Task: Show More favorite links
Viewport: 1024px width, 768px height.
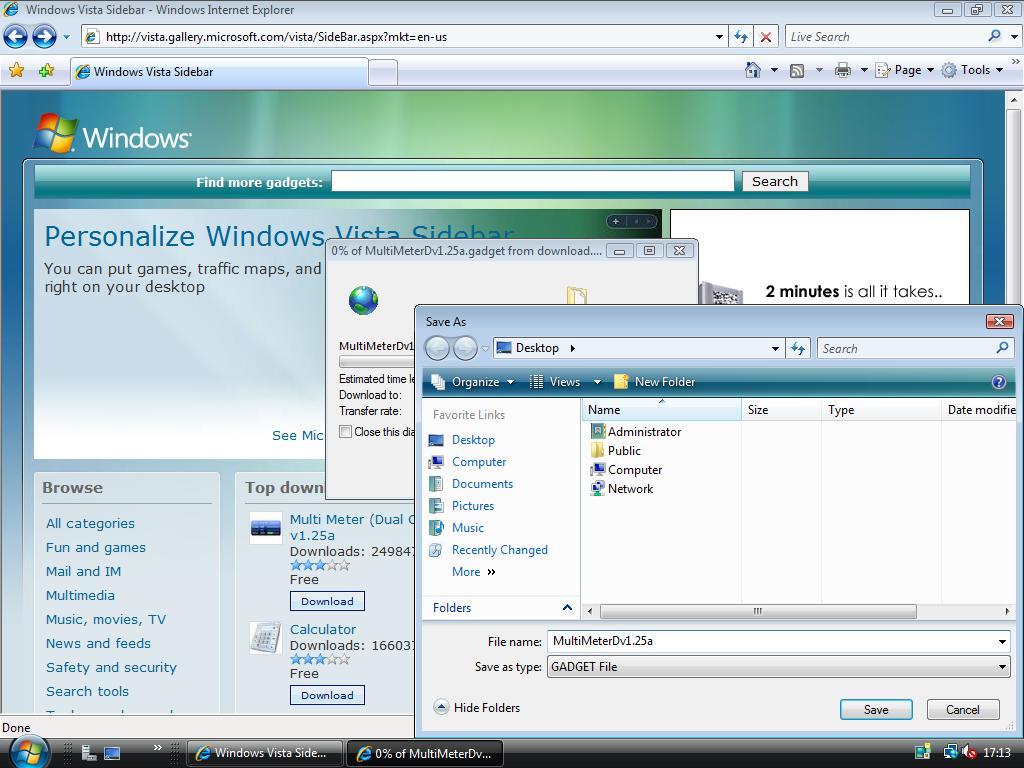Action: tap(474, 571)
